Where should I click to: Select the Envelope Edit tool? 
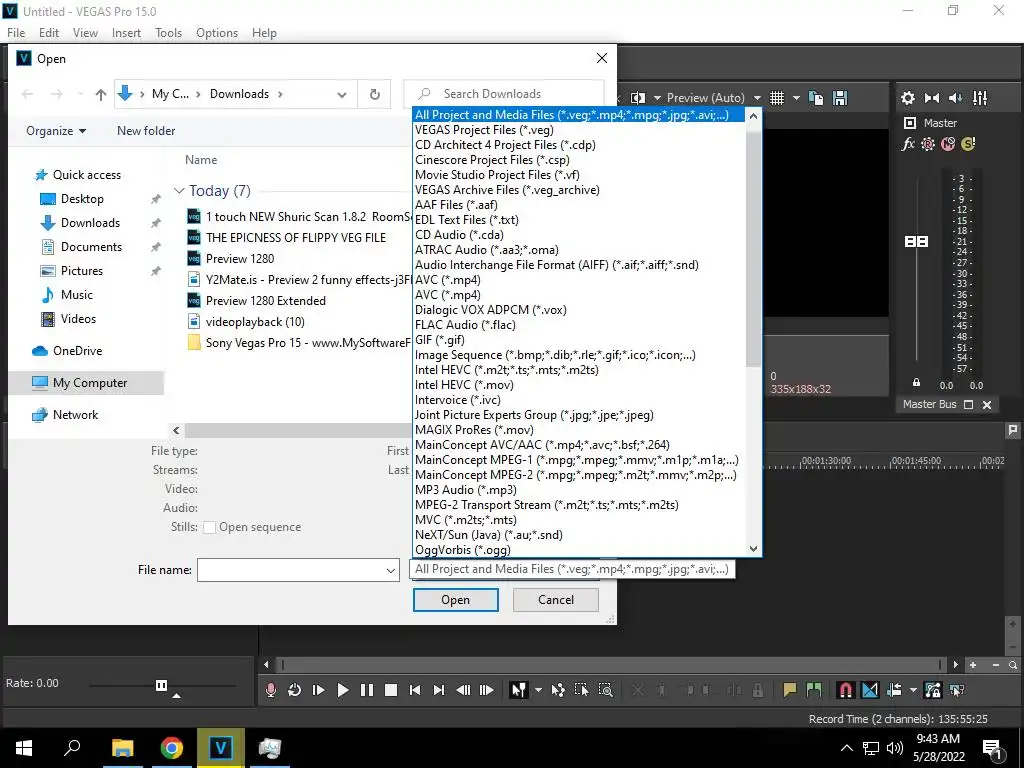coord(558,690)
